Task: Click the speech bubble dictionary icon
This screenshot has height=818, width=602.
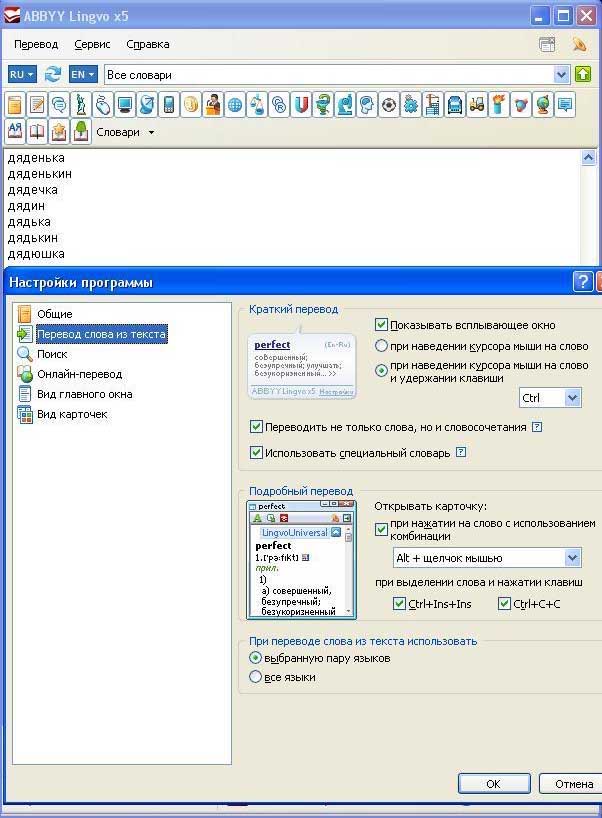Action: point(565,105)
